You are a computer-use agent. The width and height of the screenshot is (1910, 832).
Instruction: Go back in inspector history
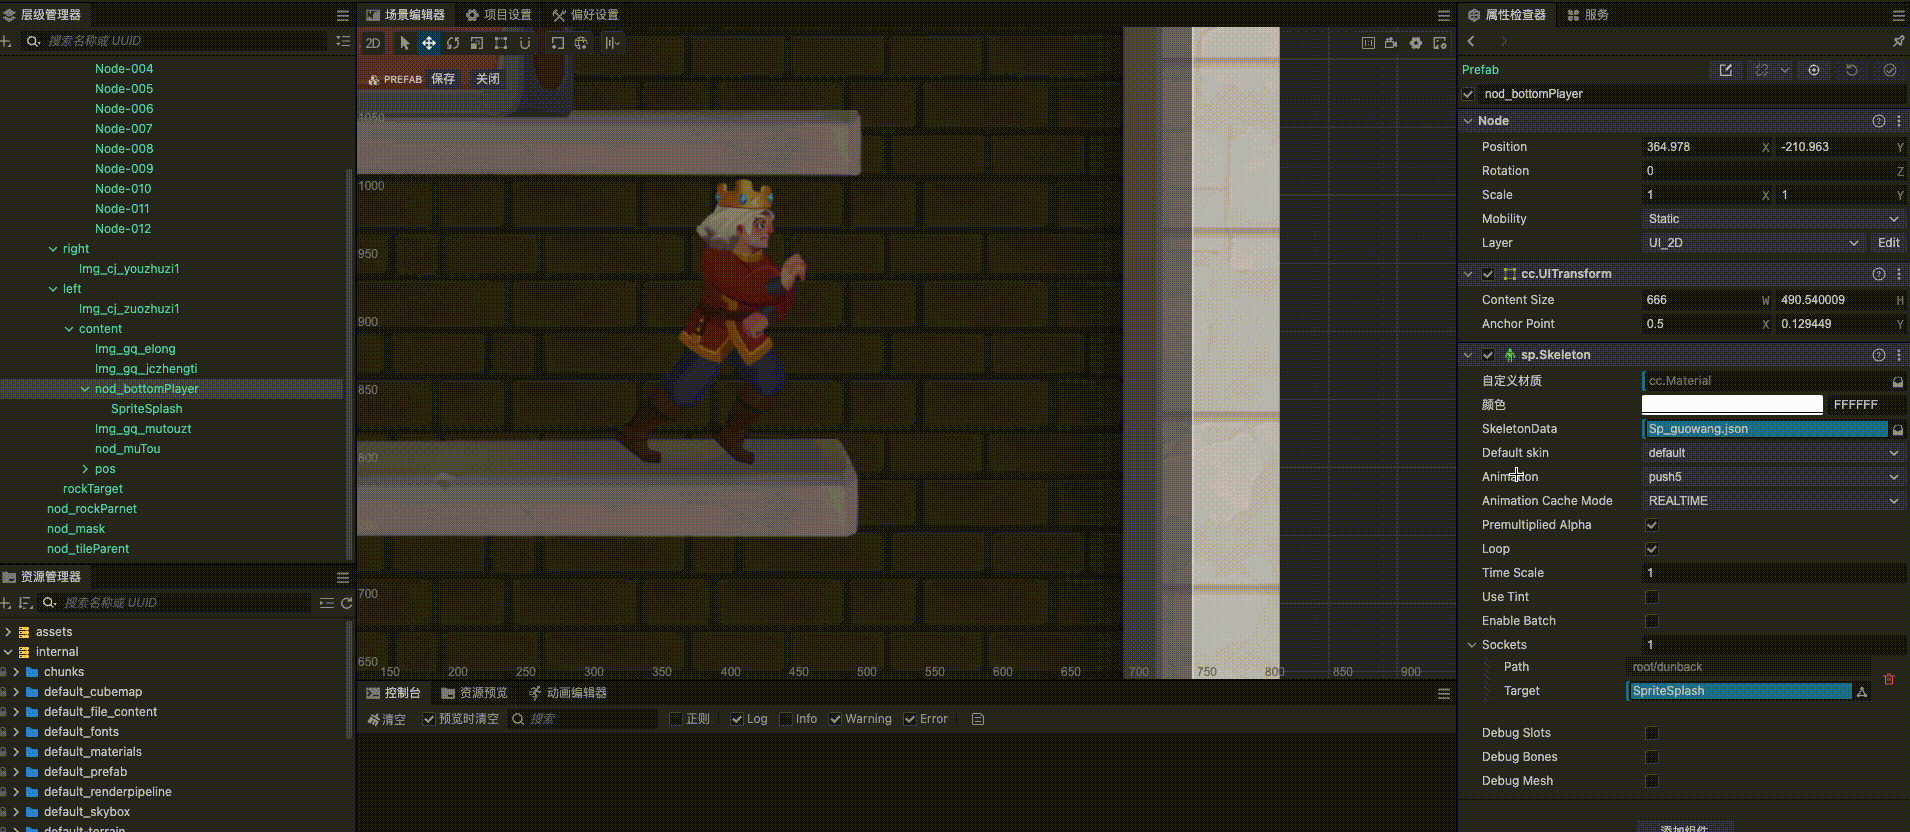tap(1471, 41)
